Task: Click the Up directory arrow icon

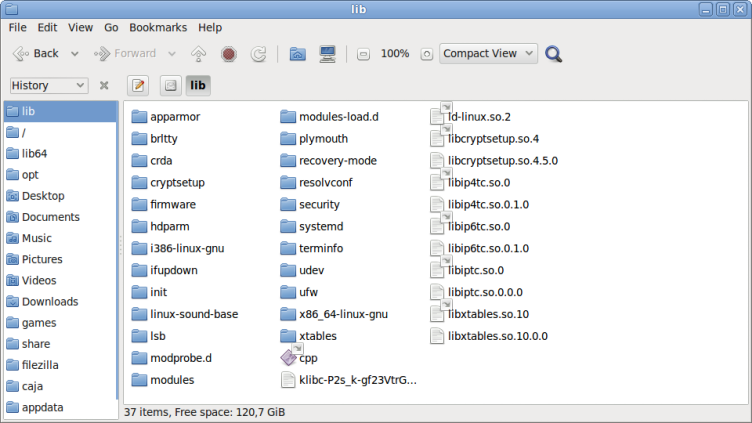Action: [198, 54]
